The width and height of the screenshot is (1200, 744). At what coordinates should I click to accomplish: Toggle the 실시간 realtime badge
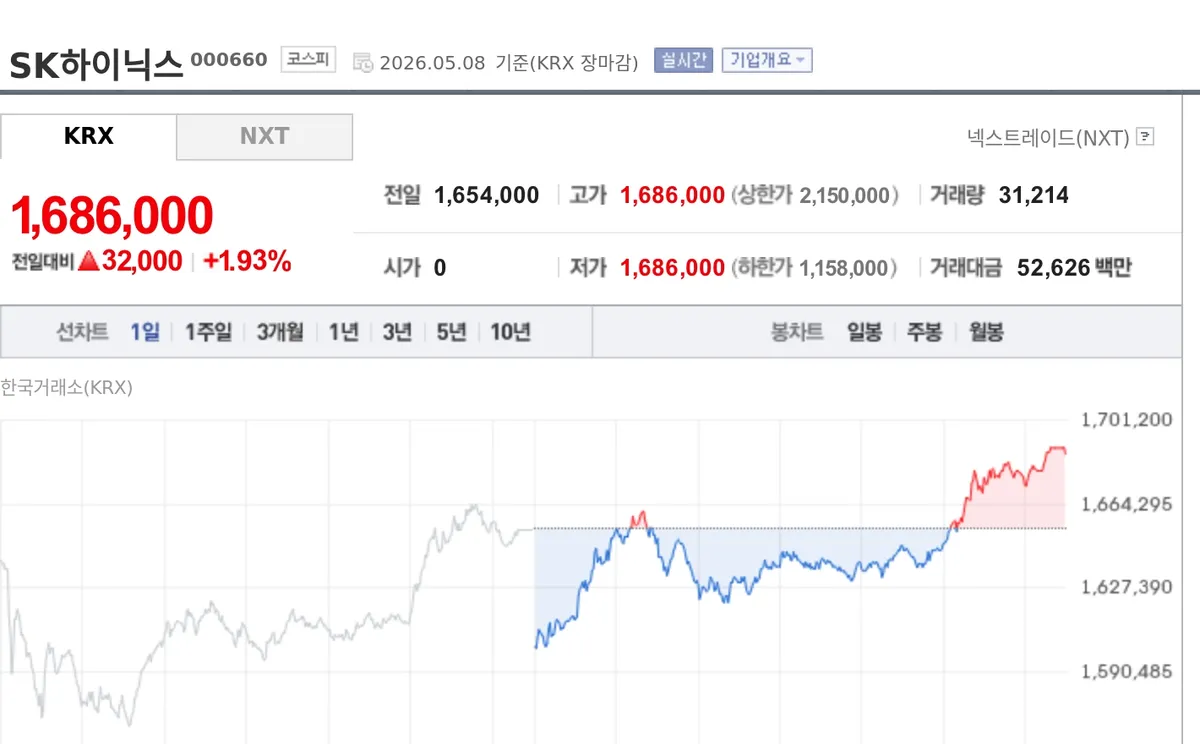click(x=683, y=60)
